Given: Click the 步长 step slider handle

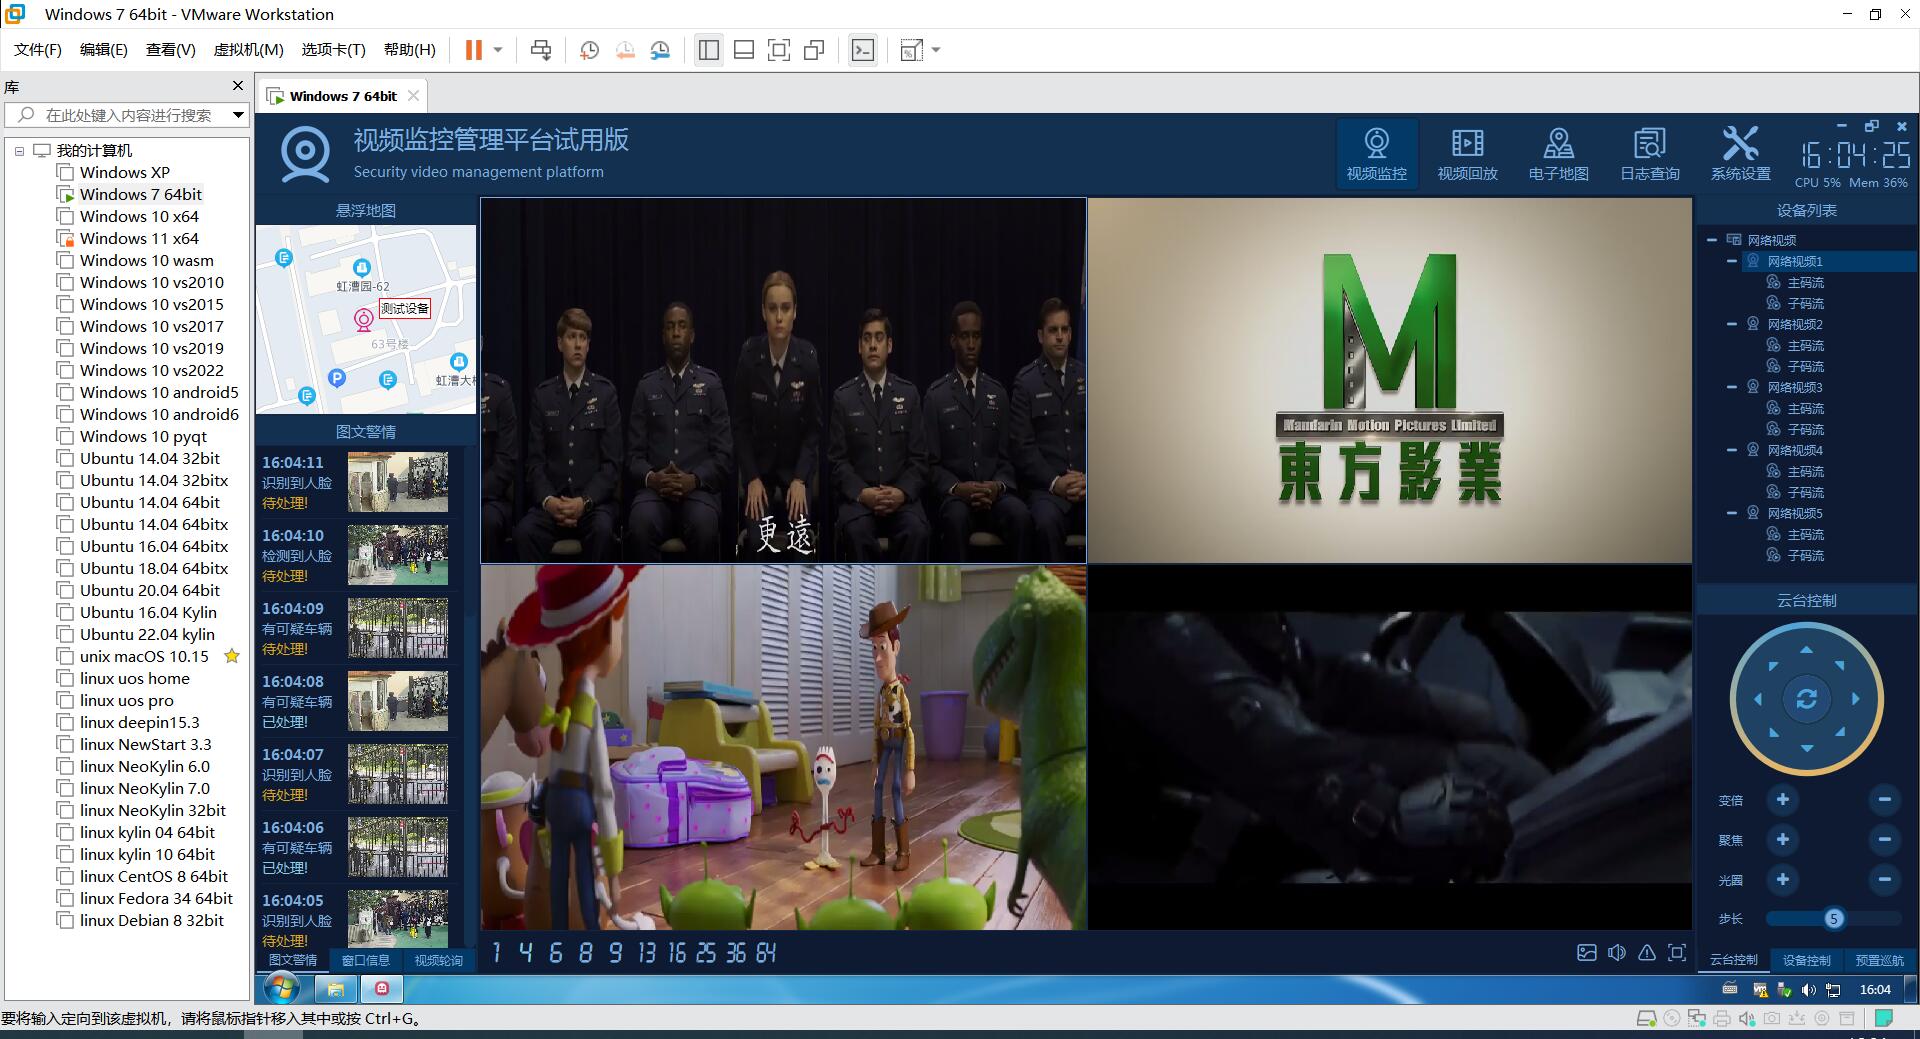Looking at the screenshot, I should pyautogui.click(x=1833, y=919).
